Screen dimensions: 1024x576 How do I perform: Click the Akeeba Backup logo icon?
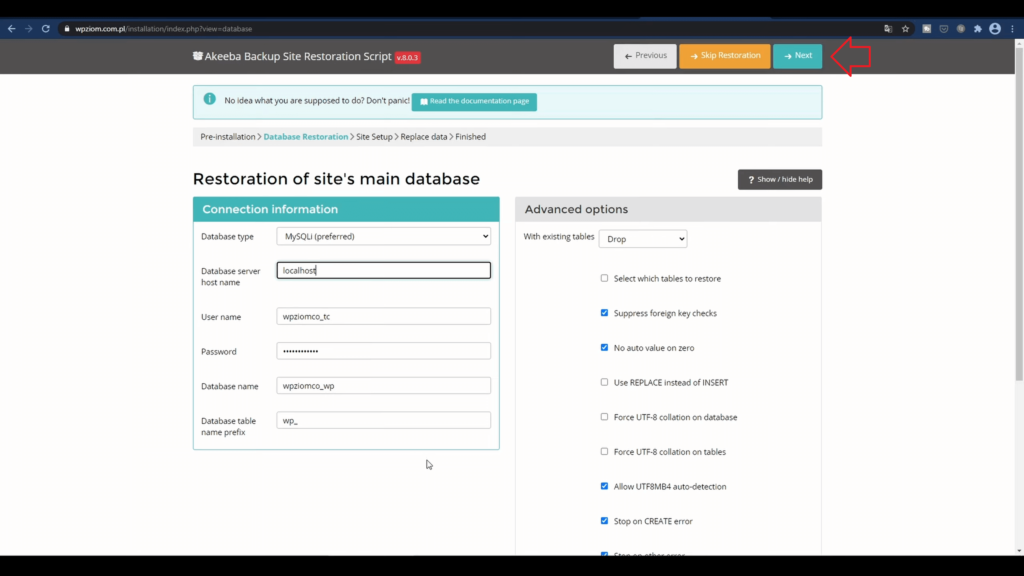click(x=198, y=56)
